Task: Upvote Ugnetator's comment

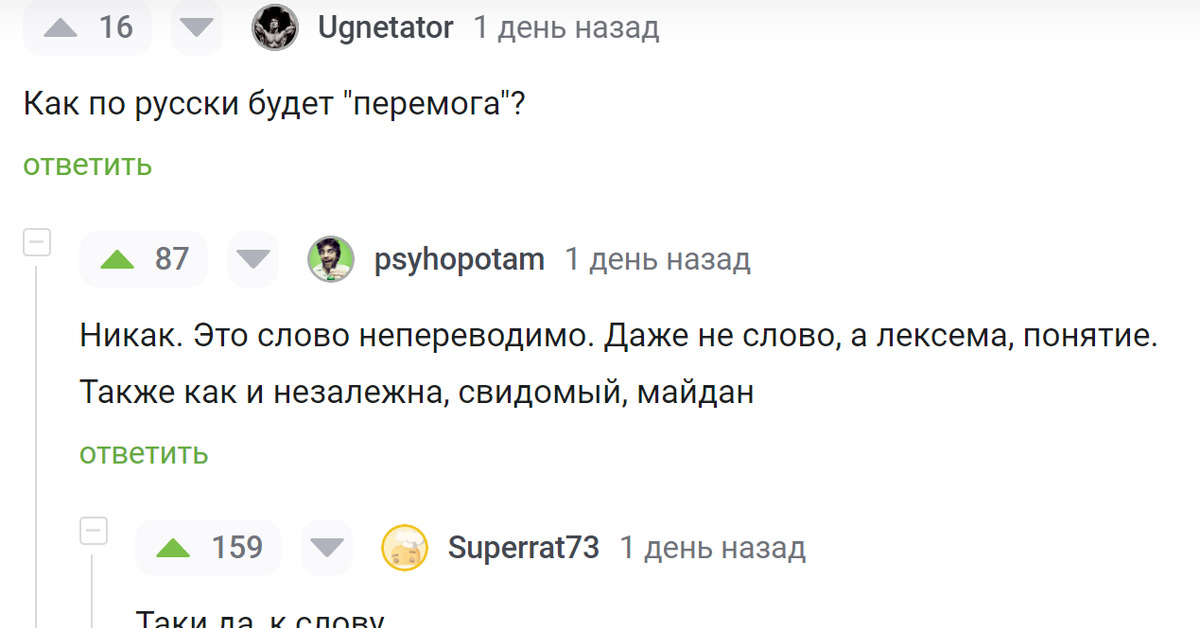Action: coord(61,28)
